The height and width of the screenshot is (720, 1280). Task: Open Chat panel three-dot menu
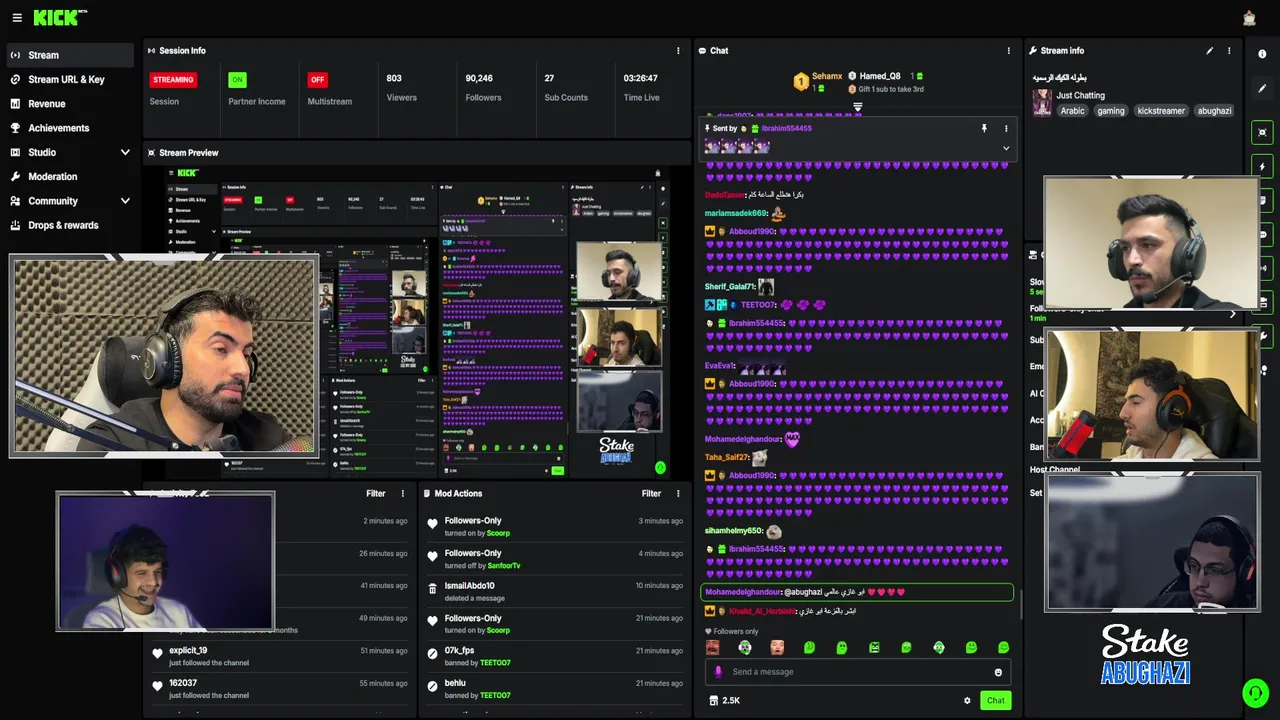point(1008,51)
